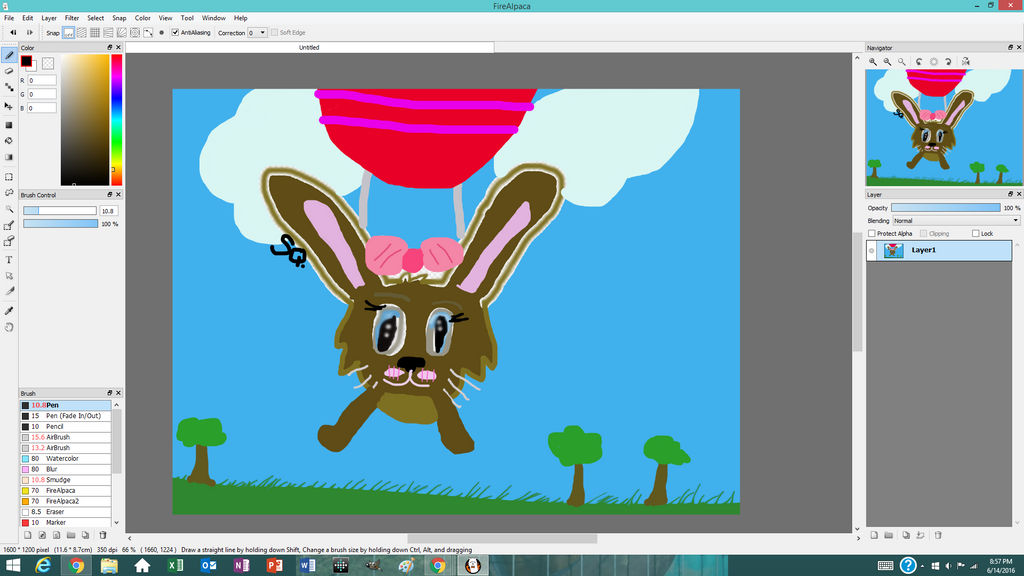Select the Text tool
Viewport: 1024px width, 576px height.
[x=9, y=260]
